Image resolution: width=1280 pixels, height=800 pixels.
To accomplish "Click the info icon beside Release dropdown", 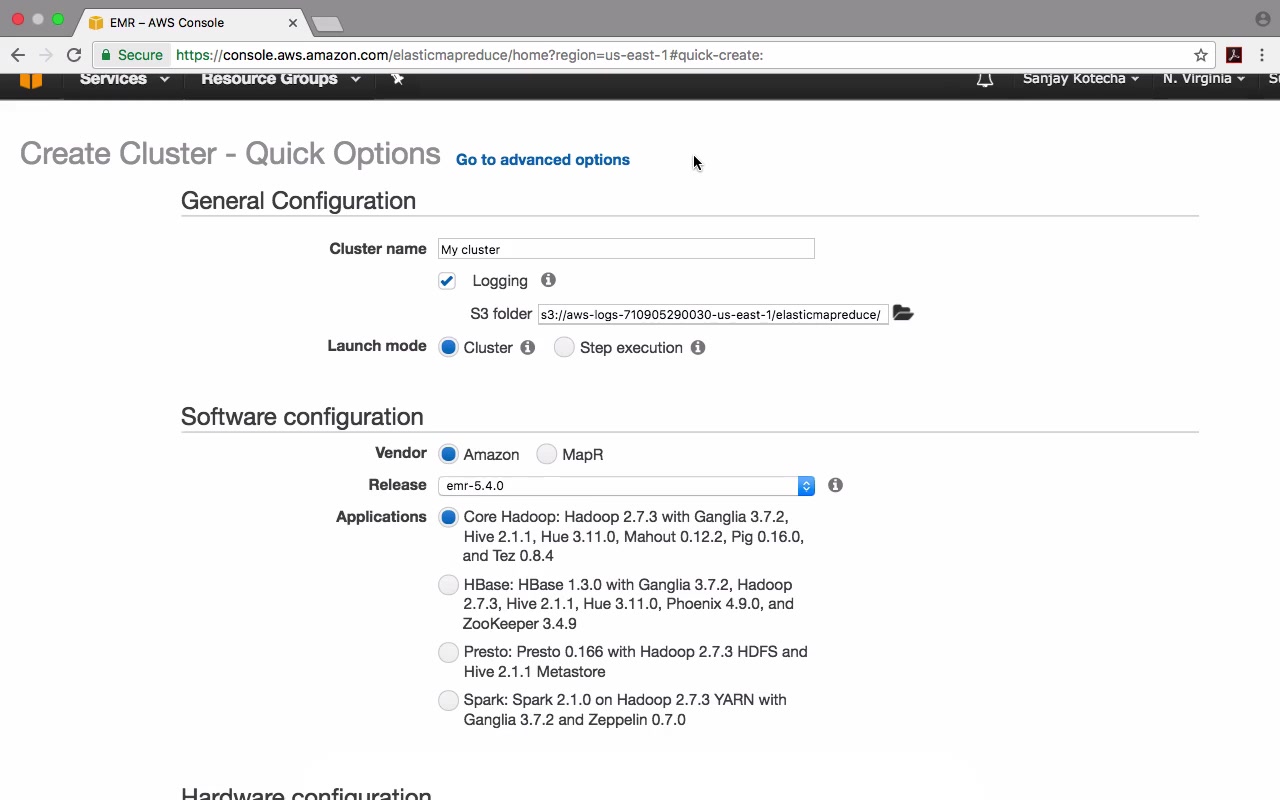I will pos(835,485).
